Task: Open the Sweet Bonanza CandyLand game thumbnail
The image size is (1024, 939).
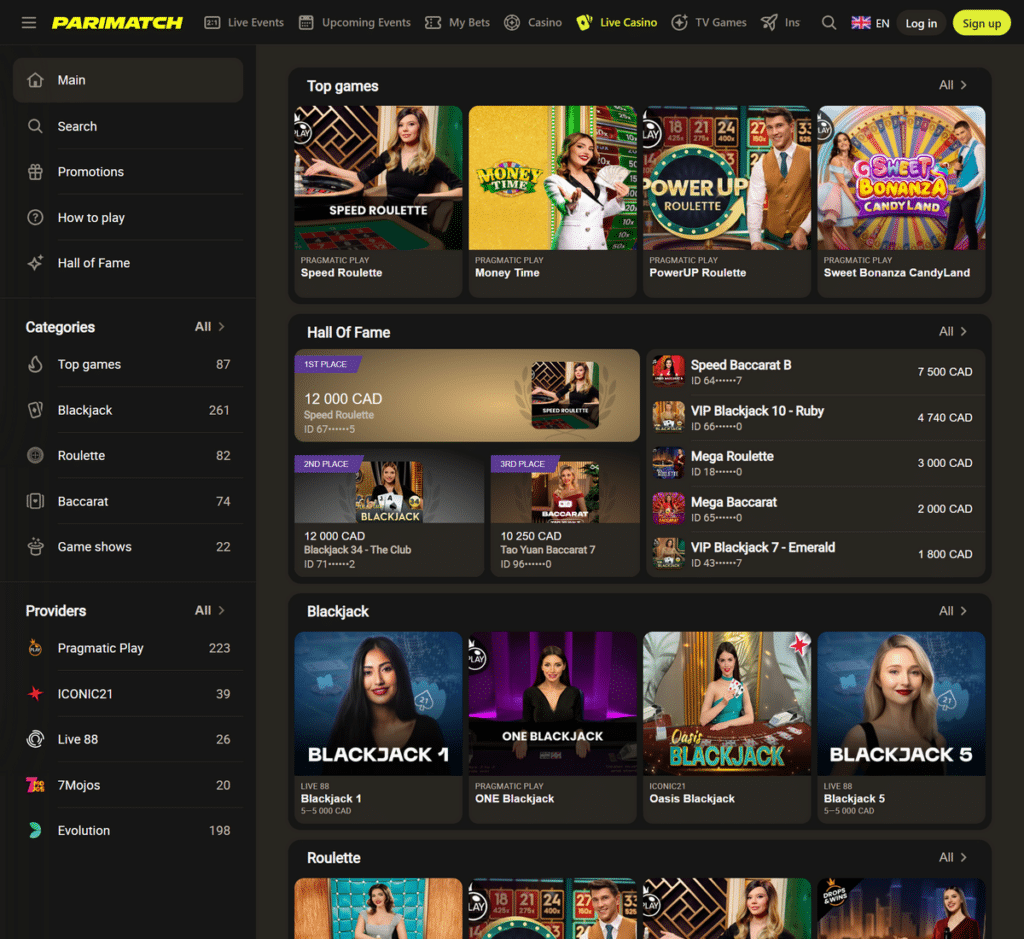Action: [x=900, y=177]
